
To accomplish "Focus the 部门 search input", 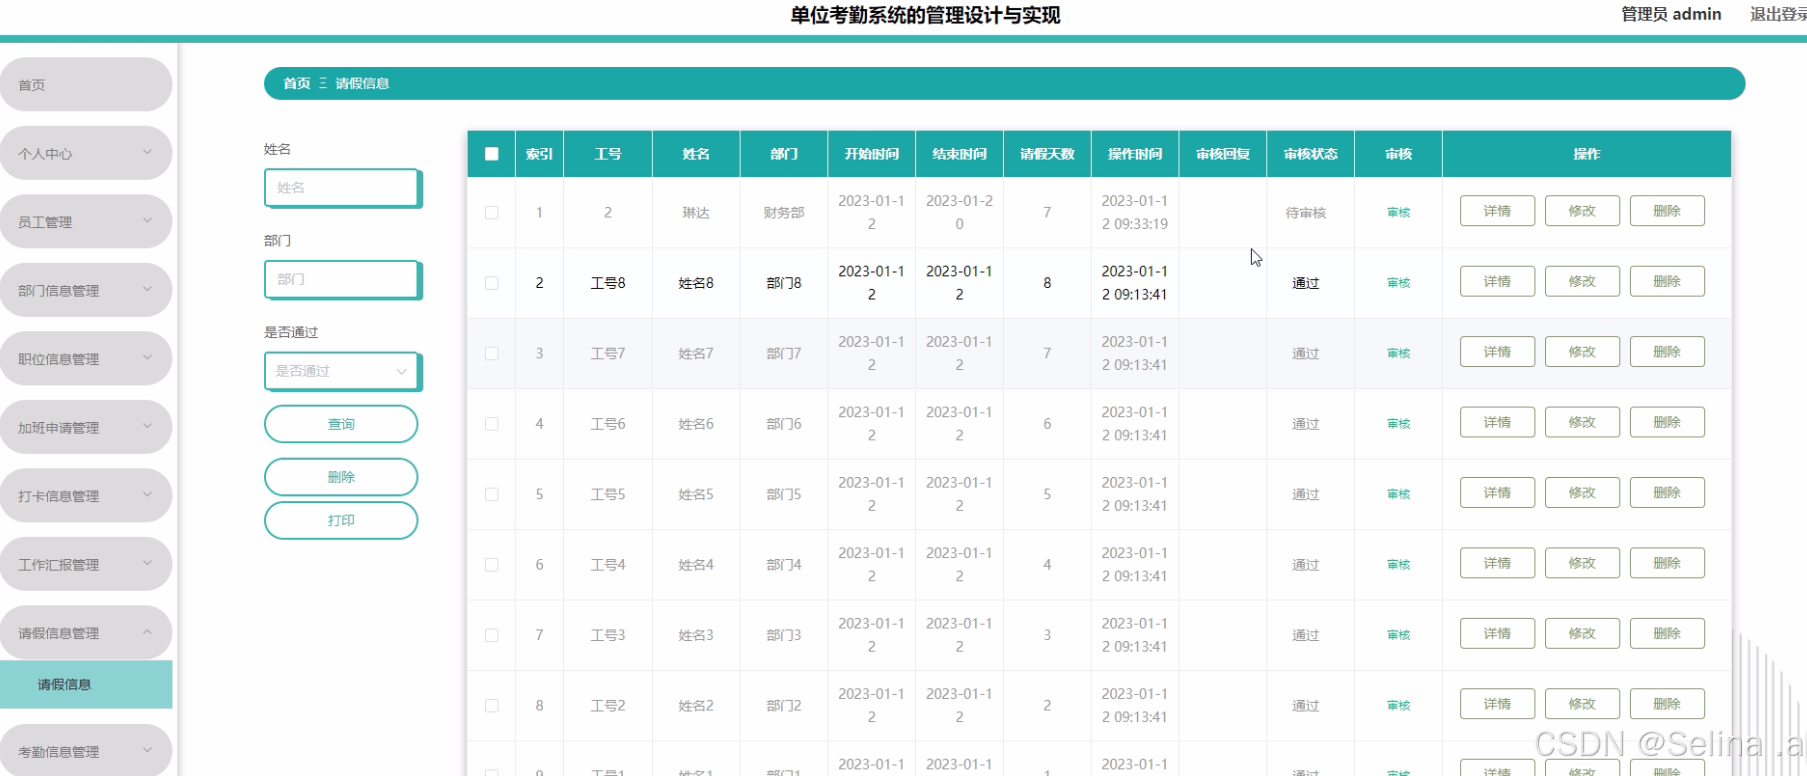I will pyautogui.click(x=342, y=279).
